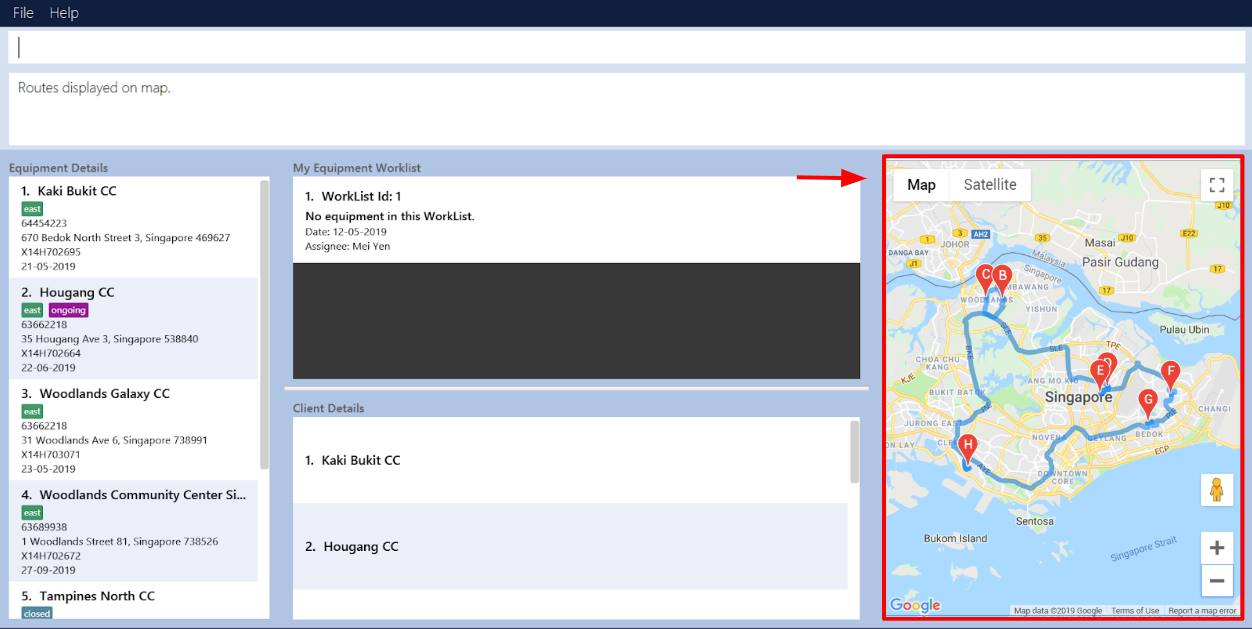The width and height of the screenshot is (1252, 629).
Task: Select WorkList Id: 1 card
Action: click(576, 220)
